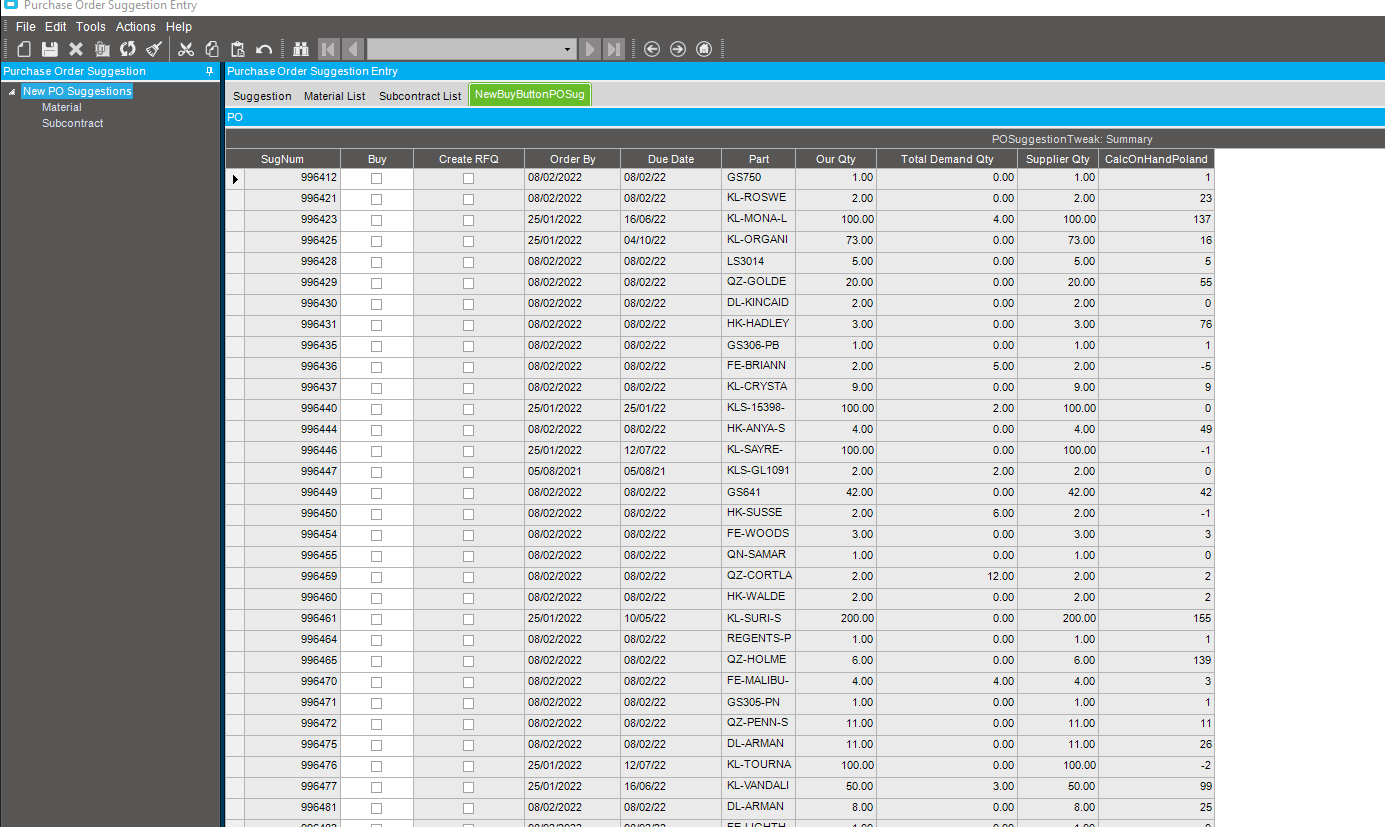
Task: Select the NewBuyButtonPOSug tab
Action: (530, 95)
